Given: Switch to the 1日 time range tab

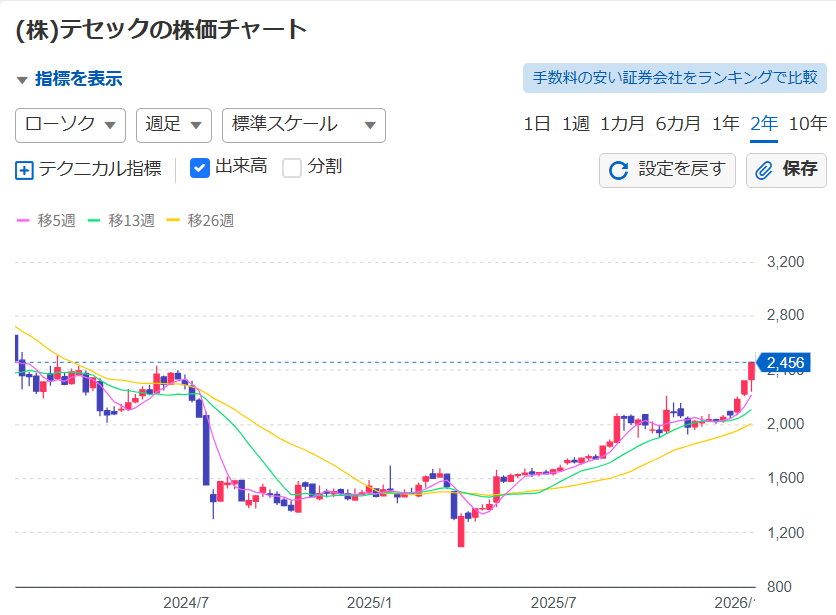Looking at the screenshot, I should coord(535,124).
